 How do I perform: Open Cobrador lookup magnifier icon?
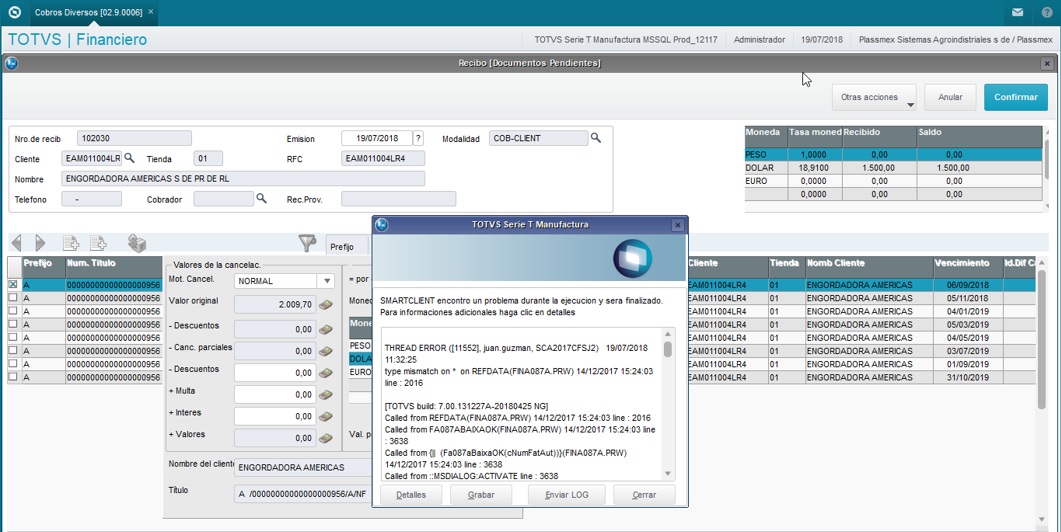pos(261,198)
